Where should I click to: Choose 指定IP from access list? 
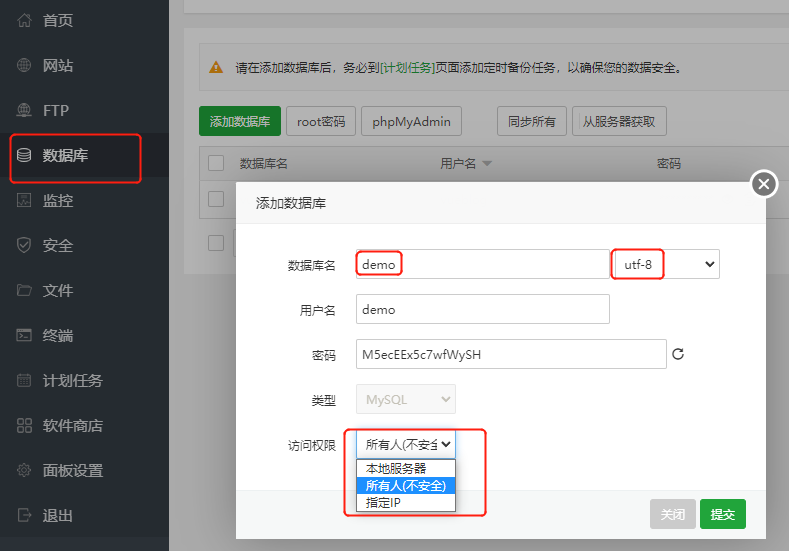pyautogui.click(x=406, y=503)
